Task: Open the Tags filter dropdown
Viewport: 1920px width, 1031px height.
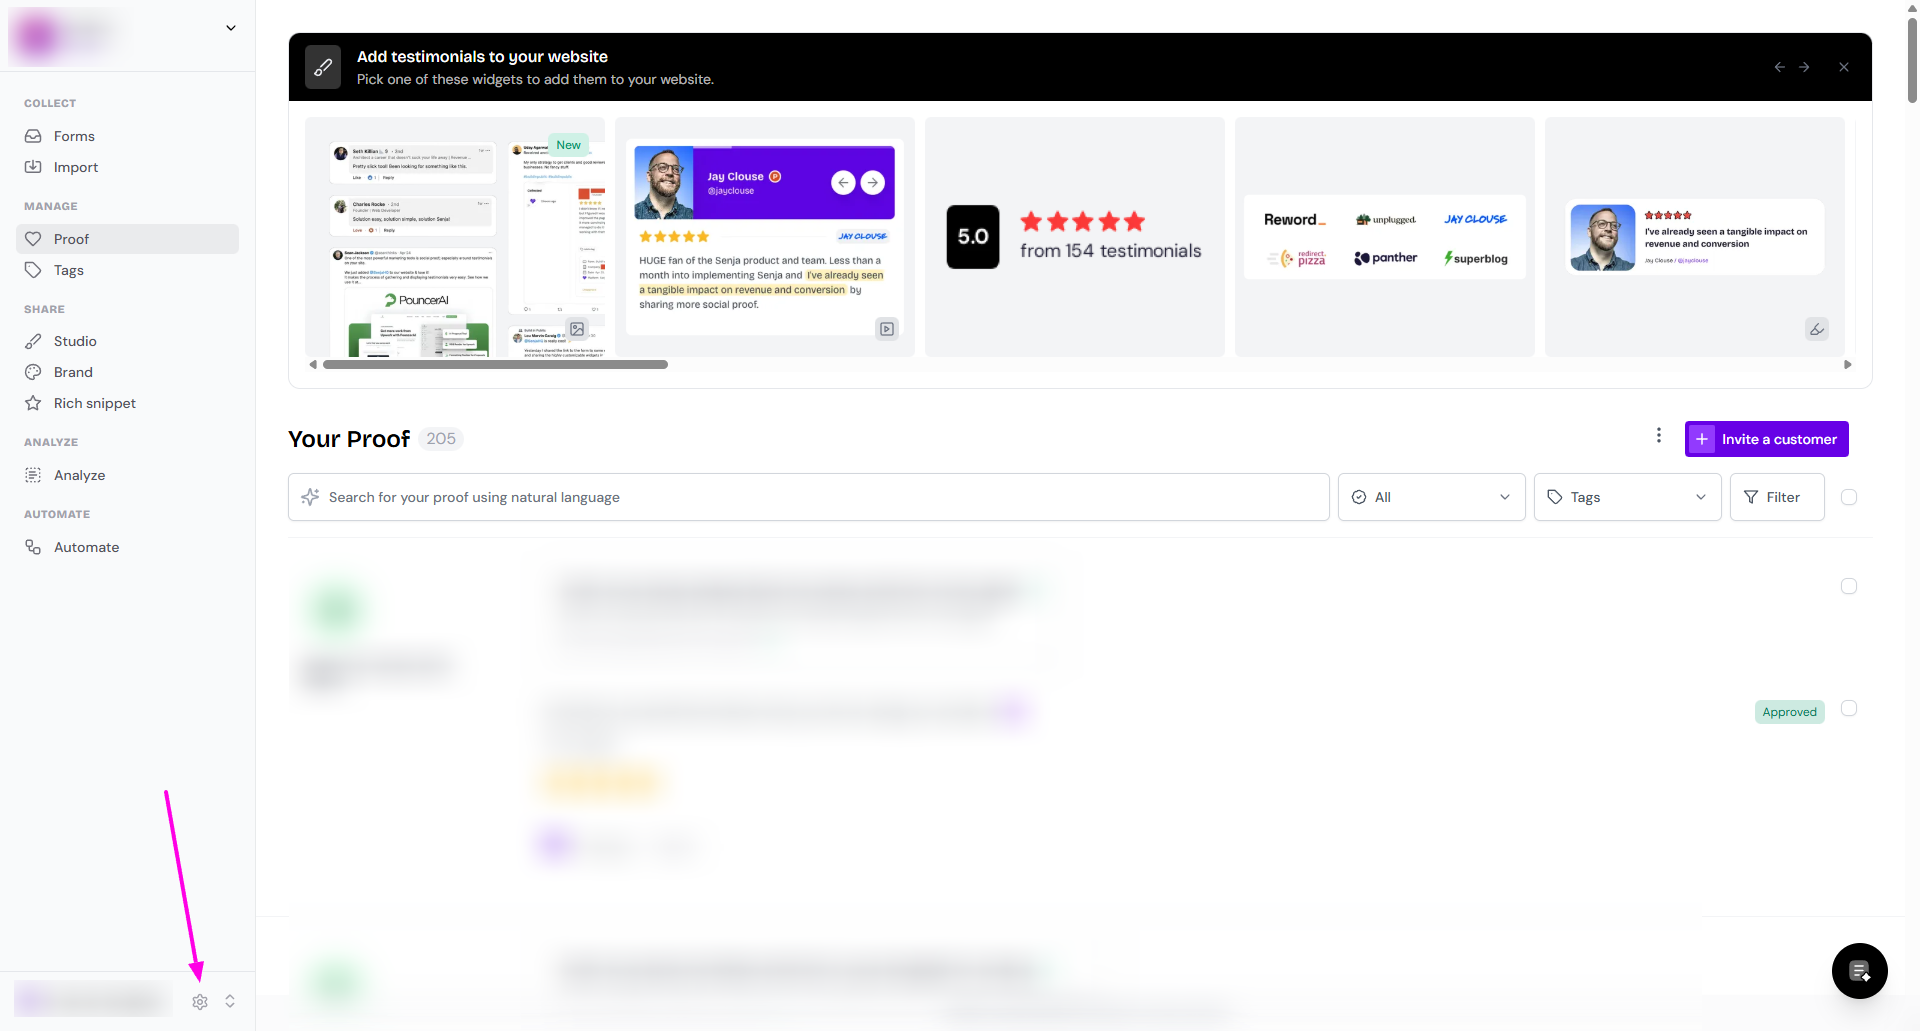Action: pos(1626,497)
